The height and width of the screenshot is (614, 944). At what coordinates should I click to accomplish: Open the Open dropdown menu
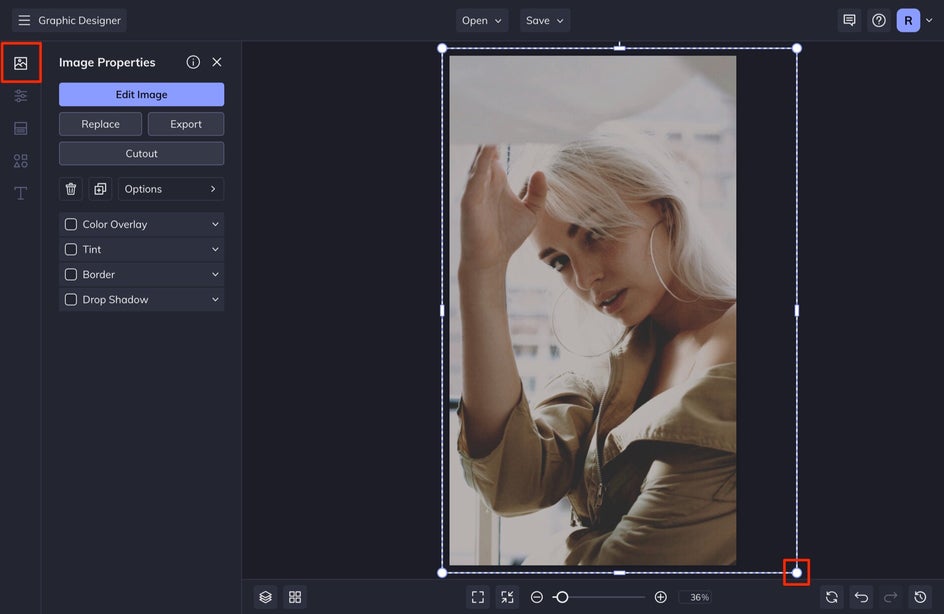coord(482,20)
